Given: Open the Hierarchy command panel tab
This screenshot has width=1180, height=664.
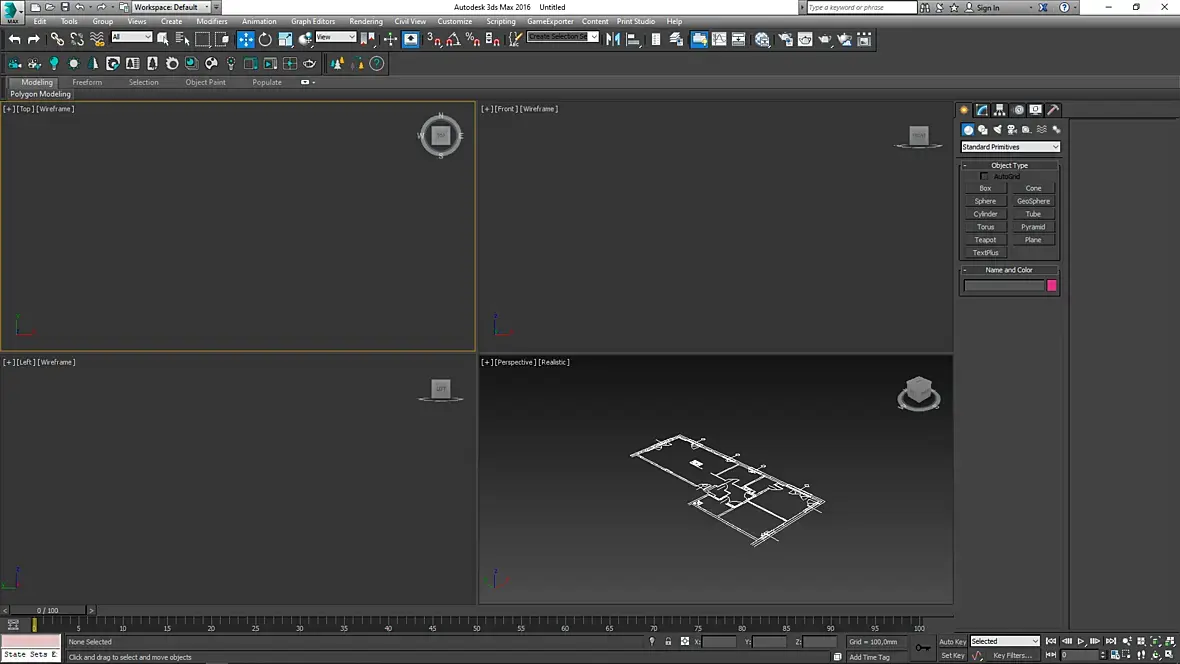Looking at the screenshot, I should click(x=1000, y=110).
